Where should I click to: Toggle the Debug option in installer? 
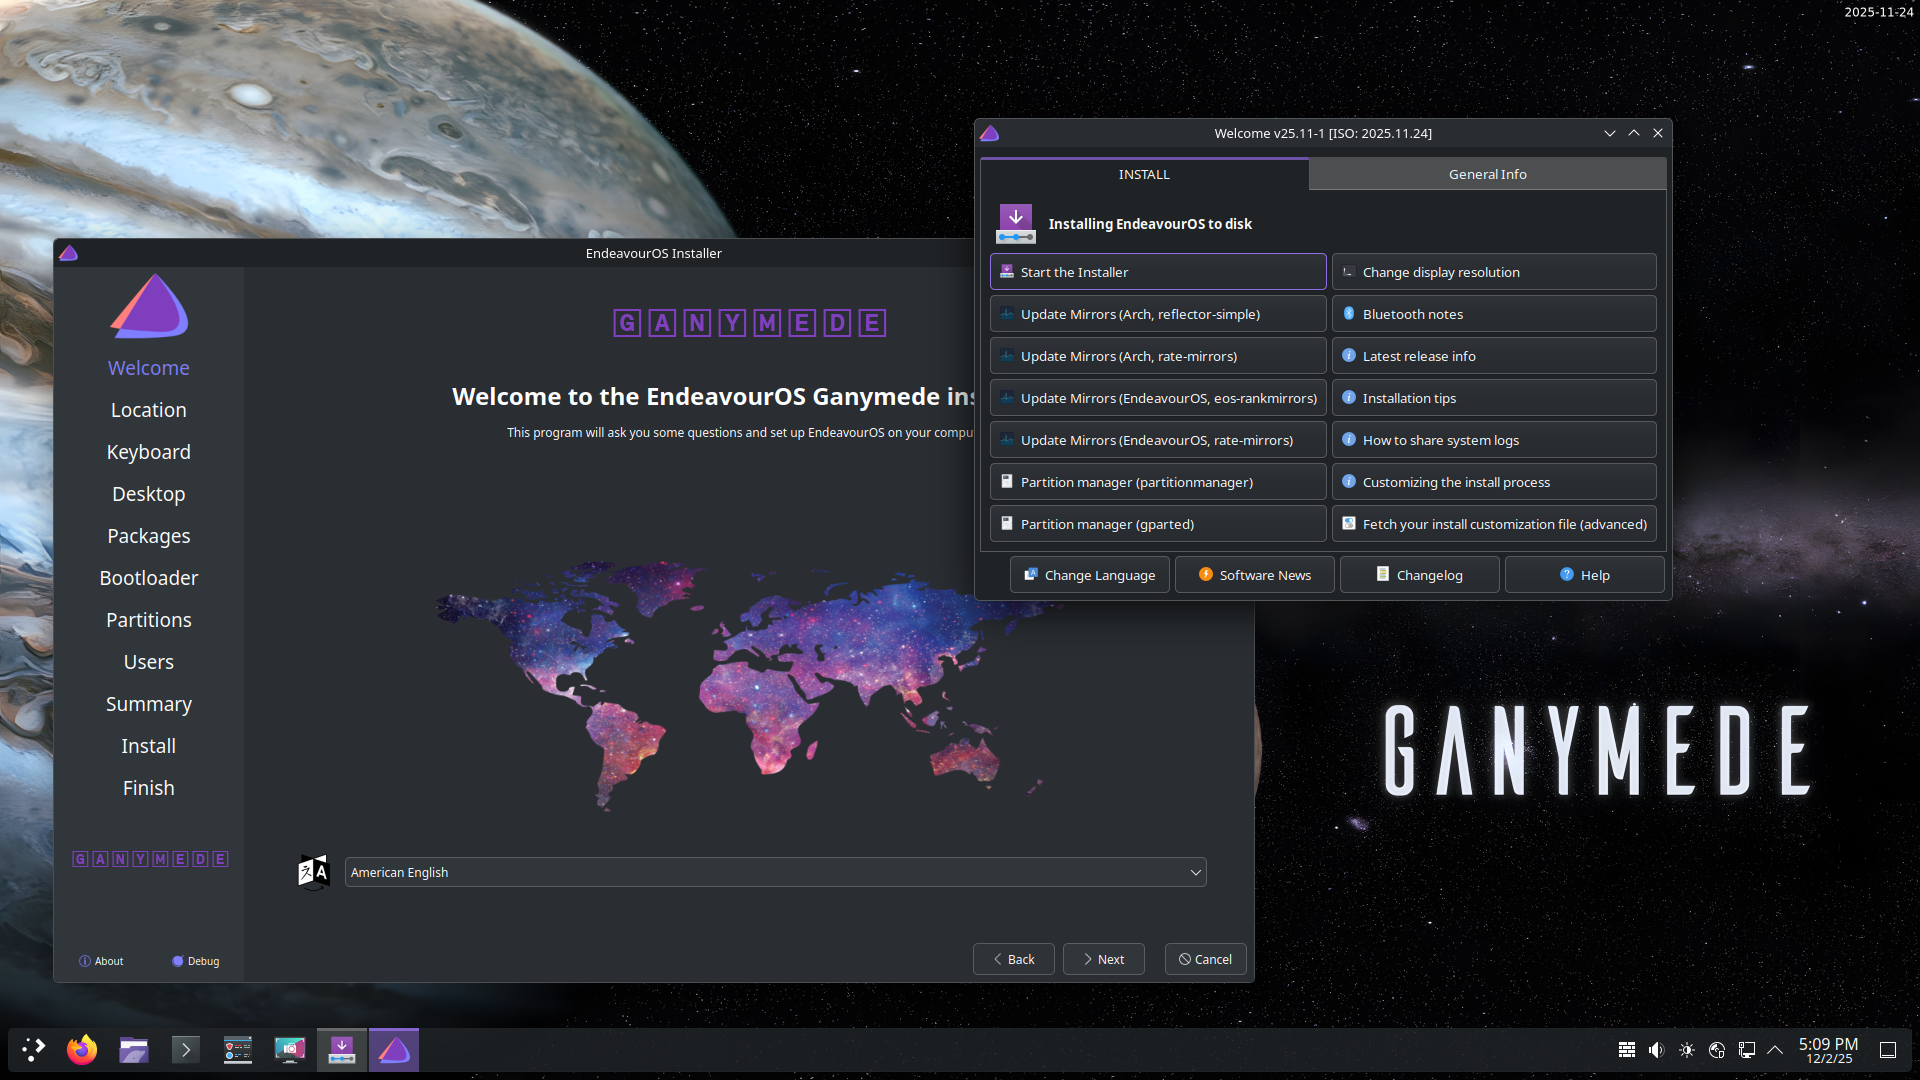(x=196, y=961)
